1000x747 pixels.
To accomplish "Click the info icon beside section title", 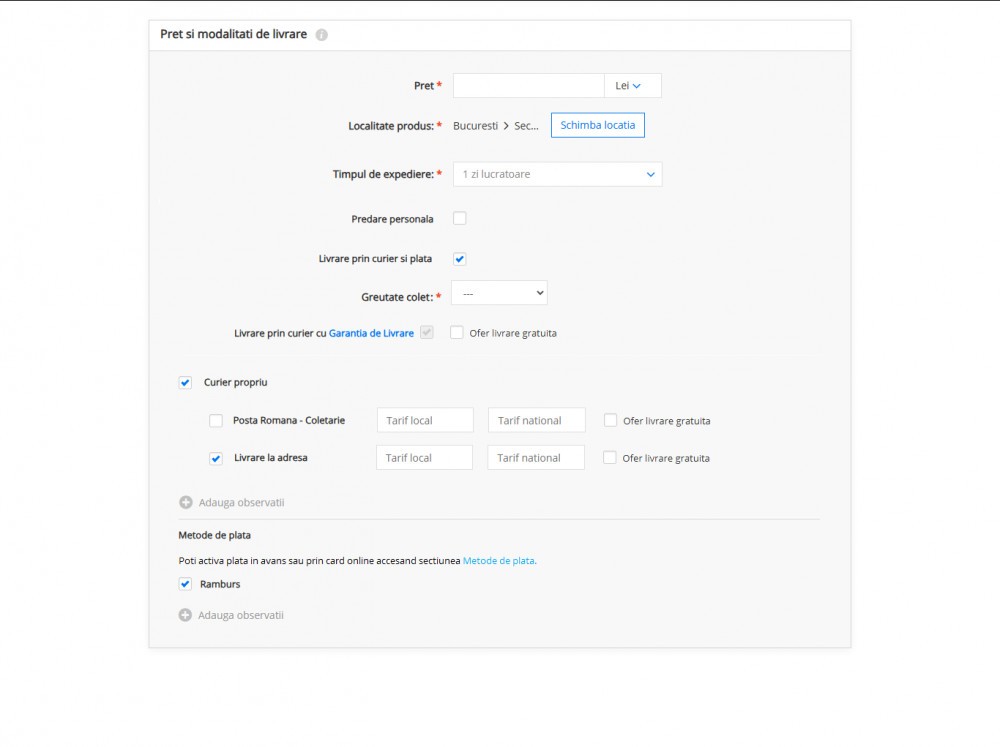I will point(321,35).
